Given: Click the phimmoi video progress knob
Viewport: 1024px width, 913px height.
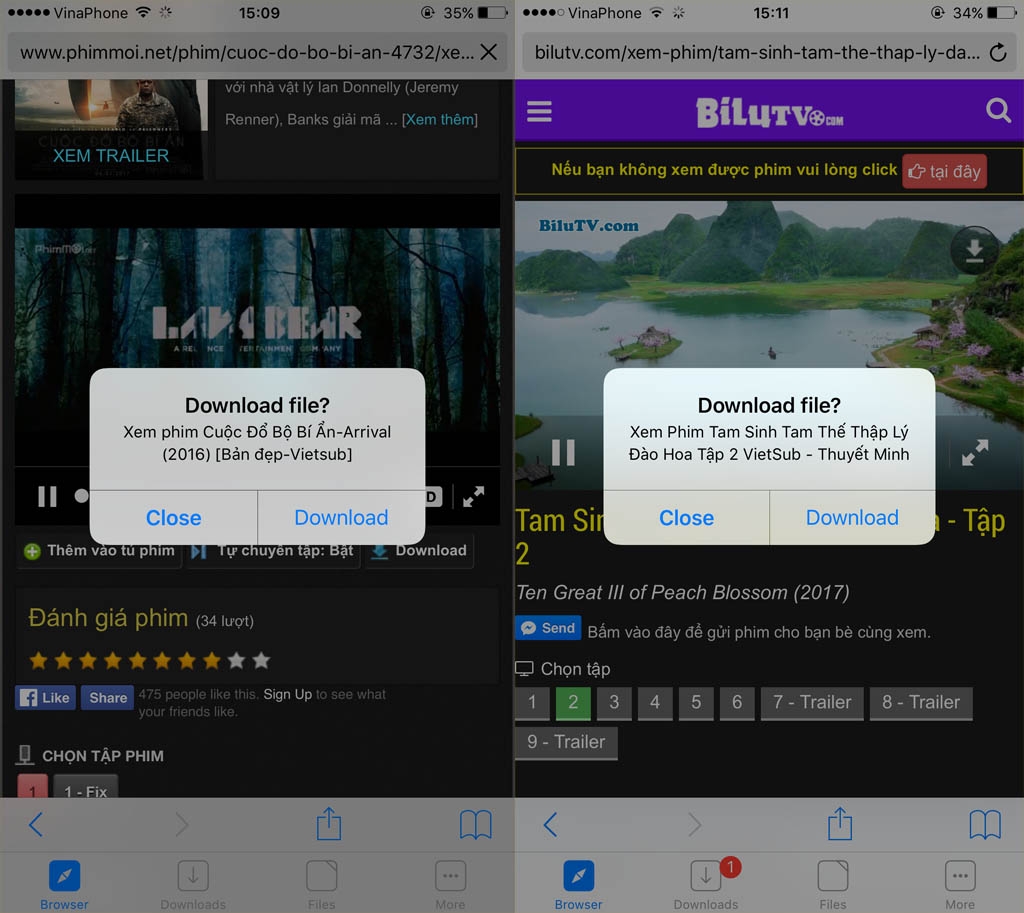Looking at the screenshot, I should point(81,496).
